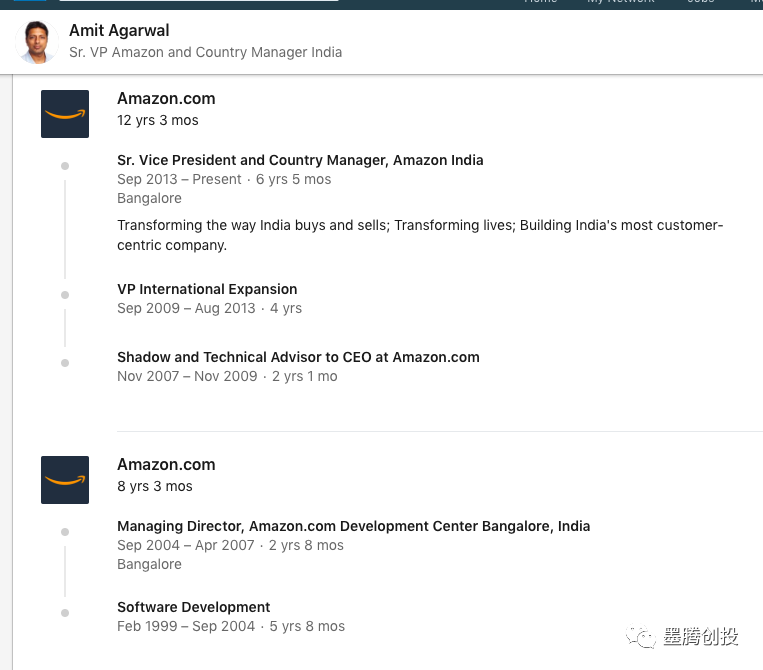Click timeline dot next to Shadow and Technical Advisor
Screen dimensions: 763x670
point(65,363)
